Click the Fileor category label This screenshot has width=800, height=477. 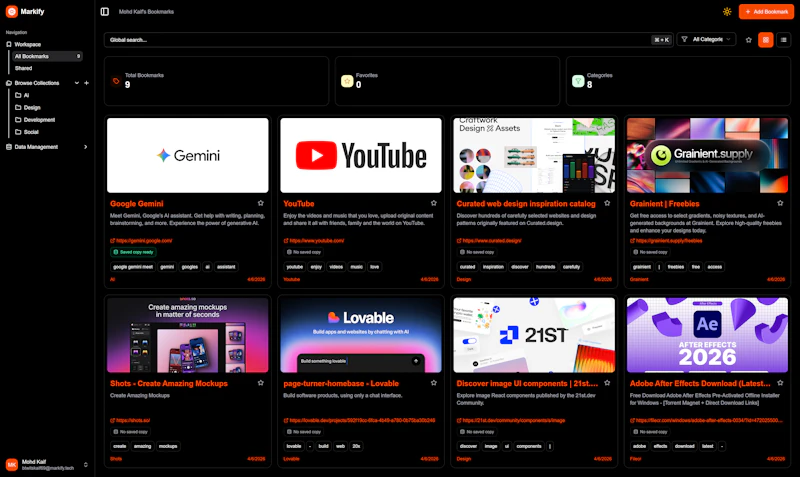click(x=635, y=459)
